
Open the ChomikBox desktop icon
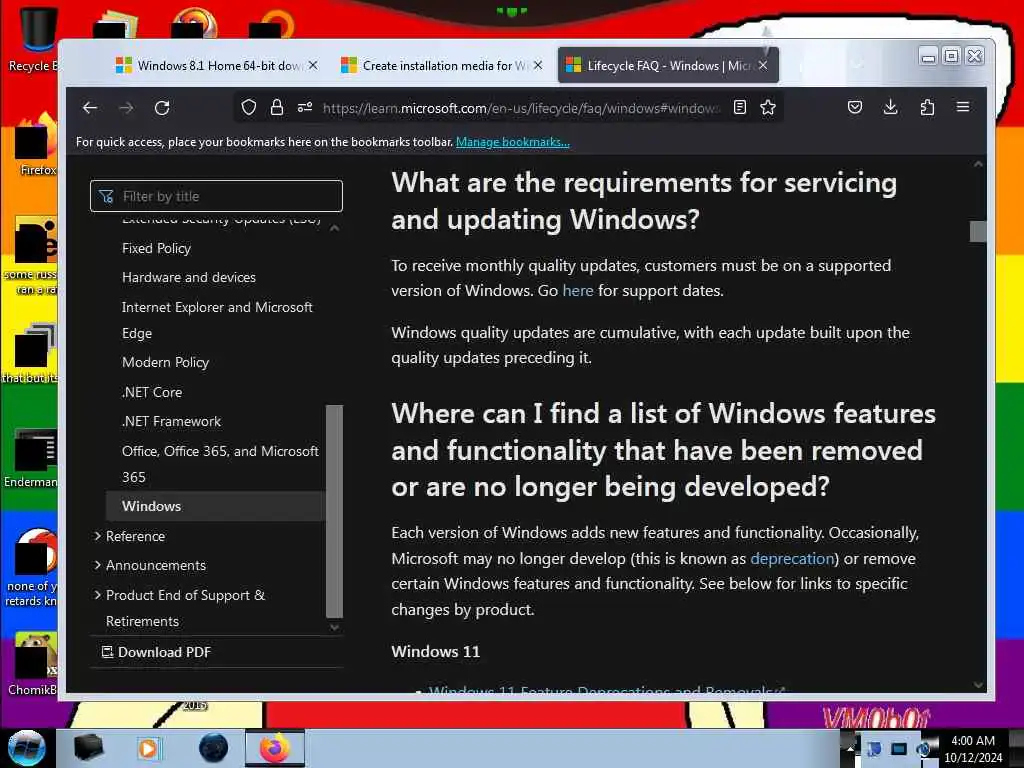click(x=34, y=663)
